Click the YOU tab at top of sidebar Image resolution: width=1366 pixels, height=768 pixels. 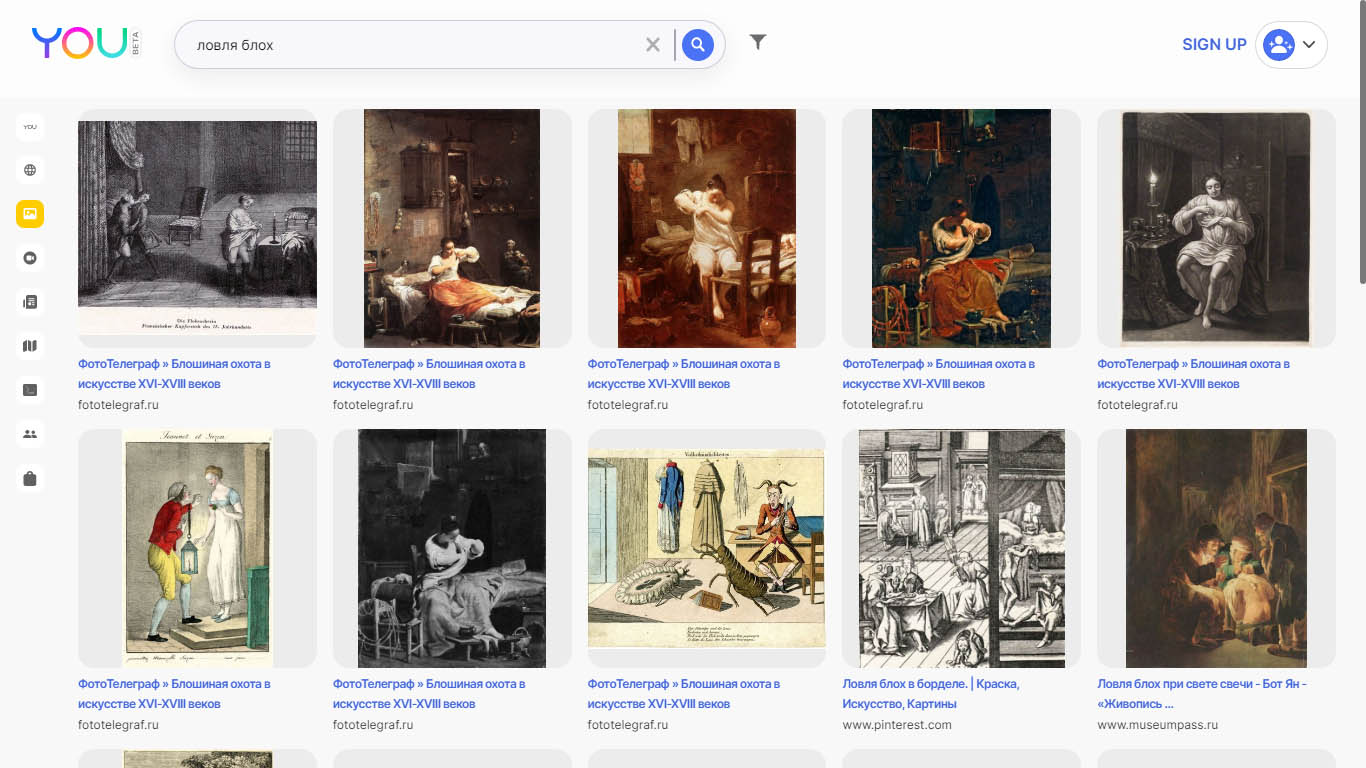(30, 127)
